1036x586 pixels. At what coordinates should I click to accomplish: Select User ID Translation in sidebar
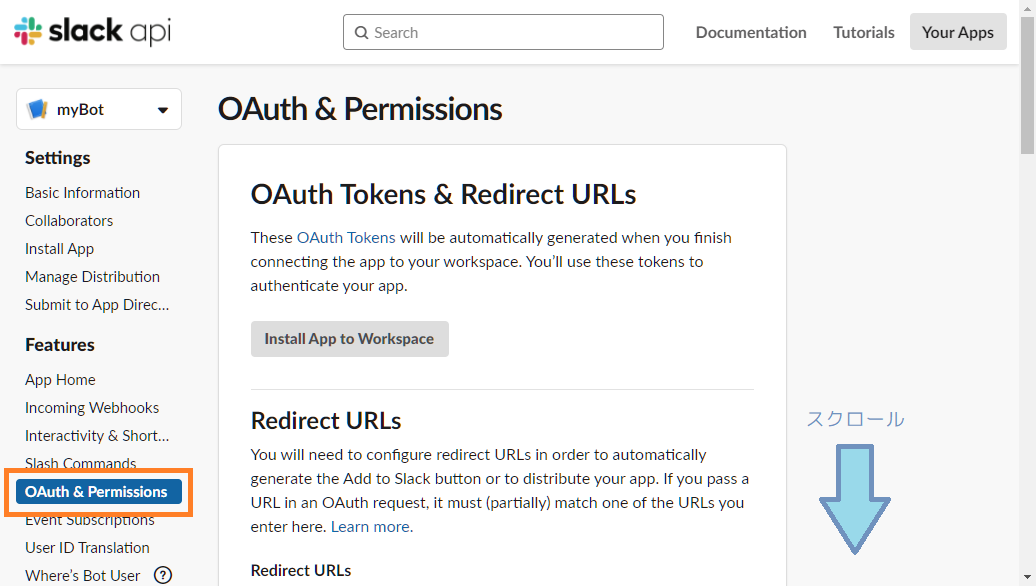(87, 548)
